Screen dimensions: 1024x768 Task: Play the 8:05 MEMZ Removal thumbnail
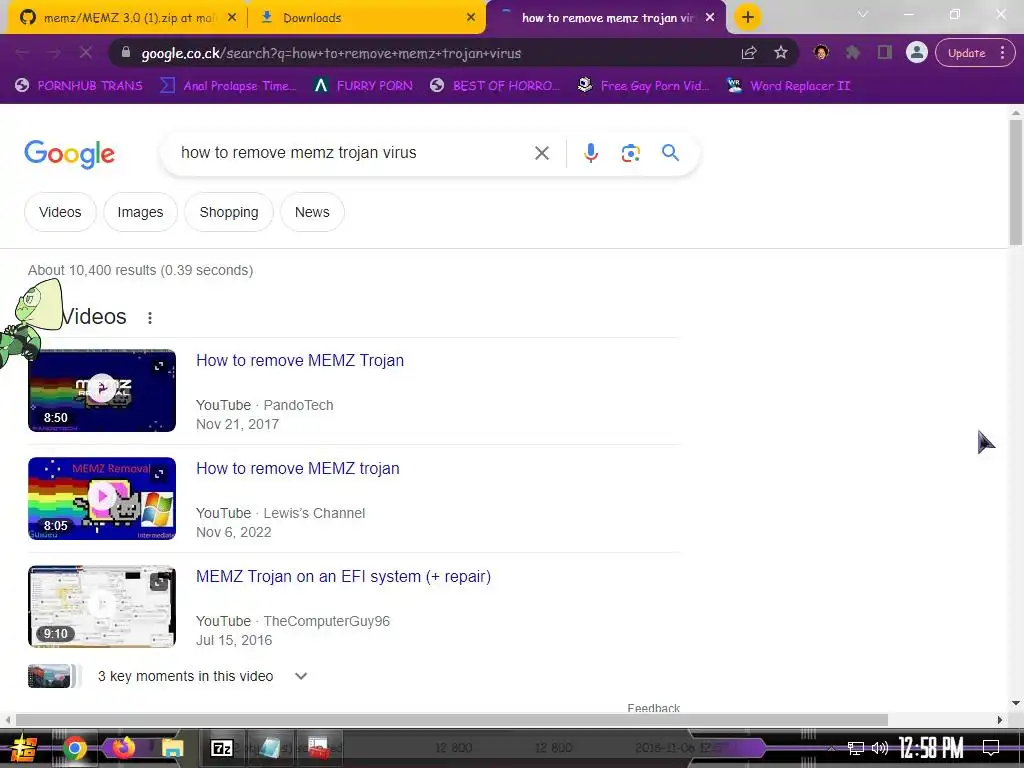coord(102,498)
